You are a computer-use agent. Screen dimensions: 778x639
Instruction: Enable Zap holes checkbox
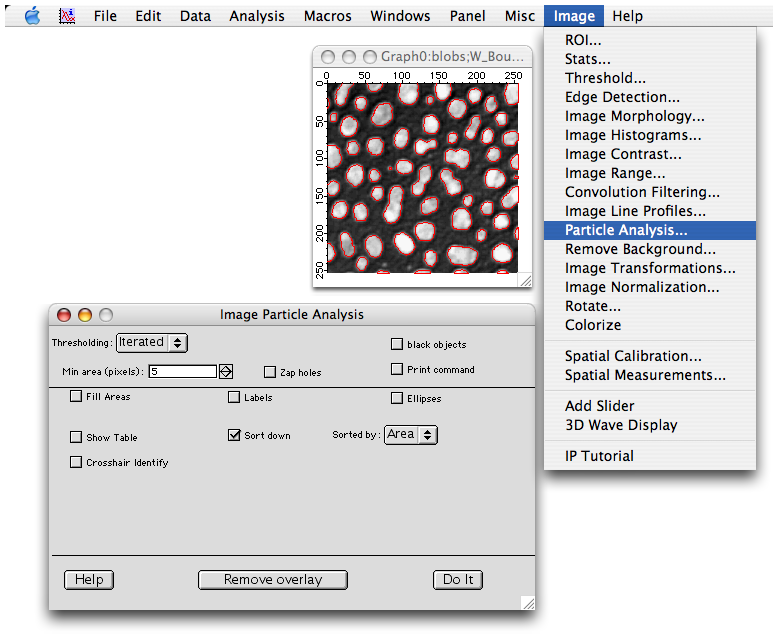(270, 372)
